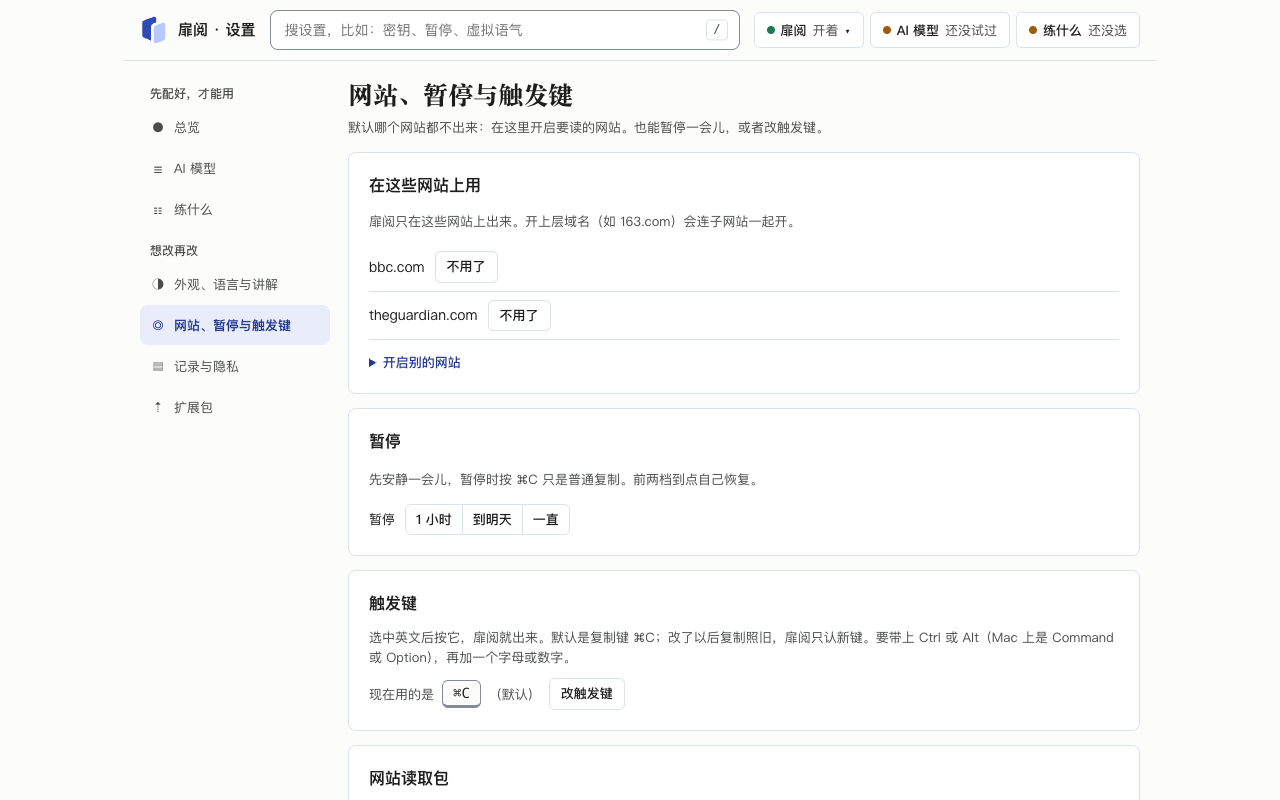
Task: Click the 练什么 grid icon in sidebar
Action: pos(158,210)
